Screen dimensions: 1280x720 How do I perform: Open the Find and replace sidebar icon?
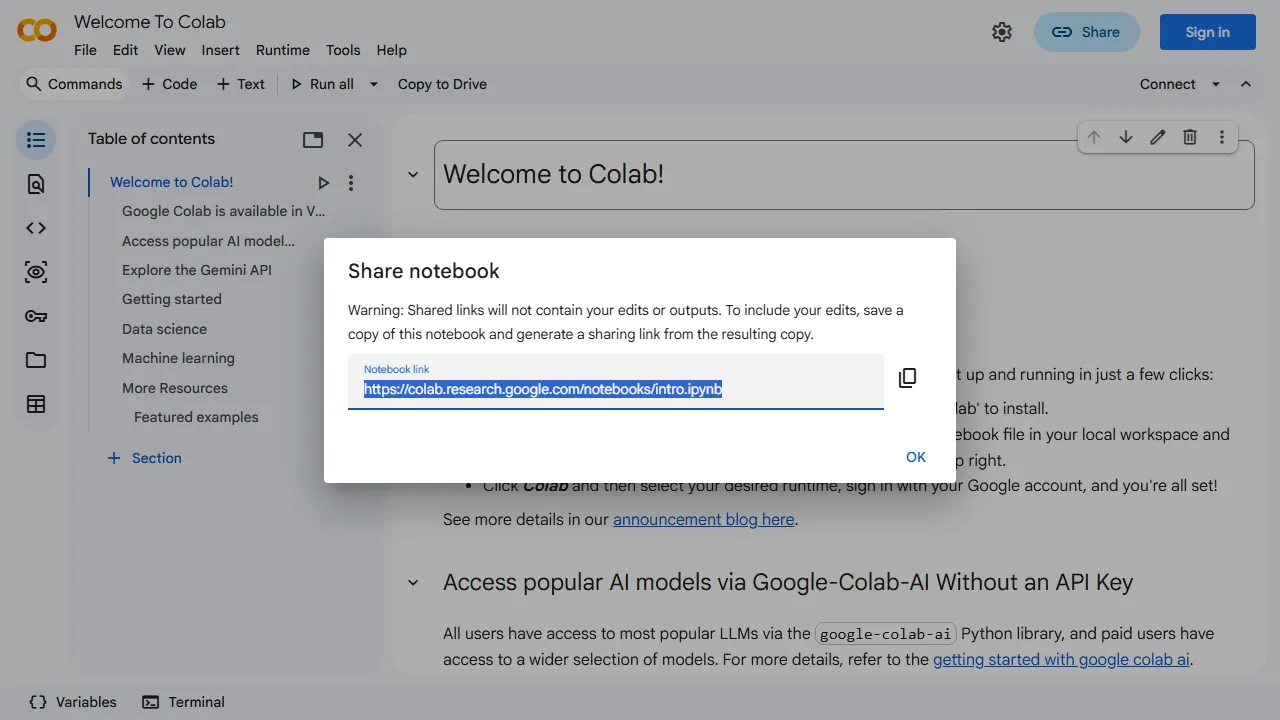click(36, 184)
